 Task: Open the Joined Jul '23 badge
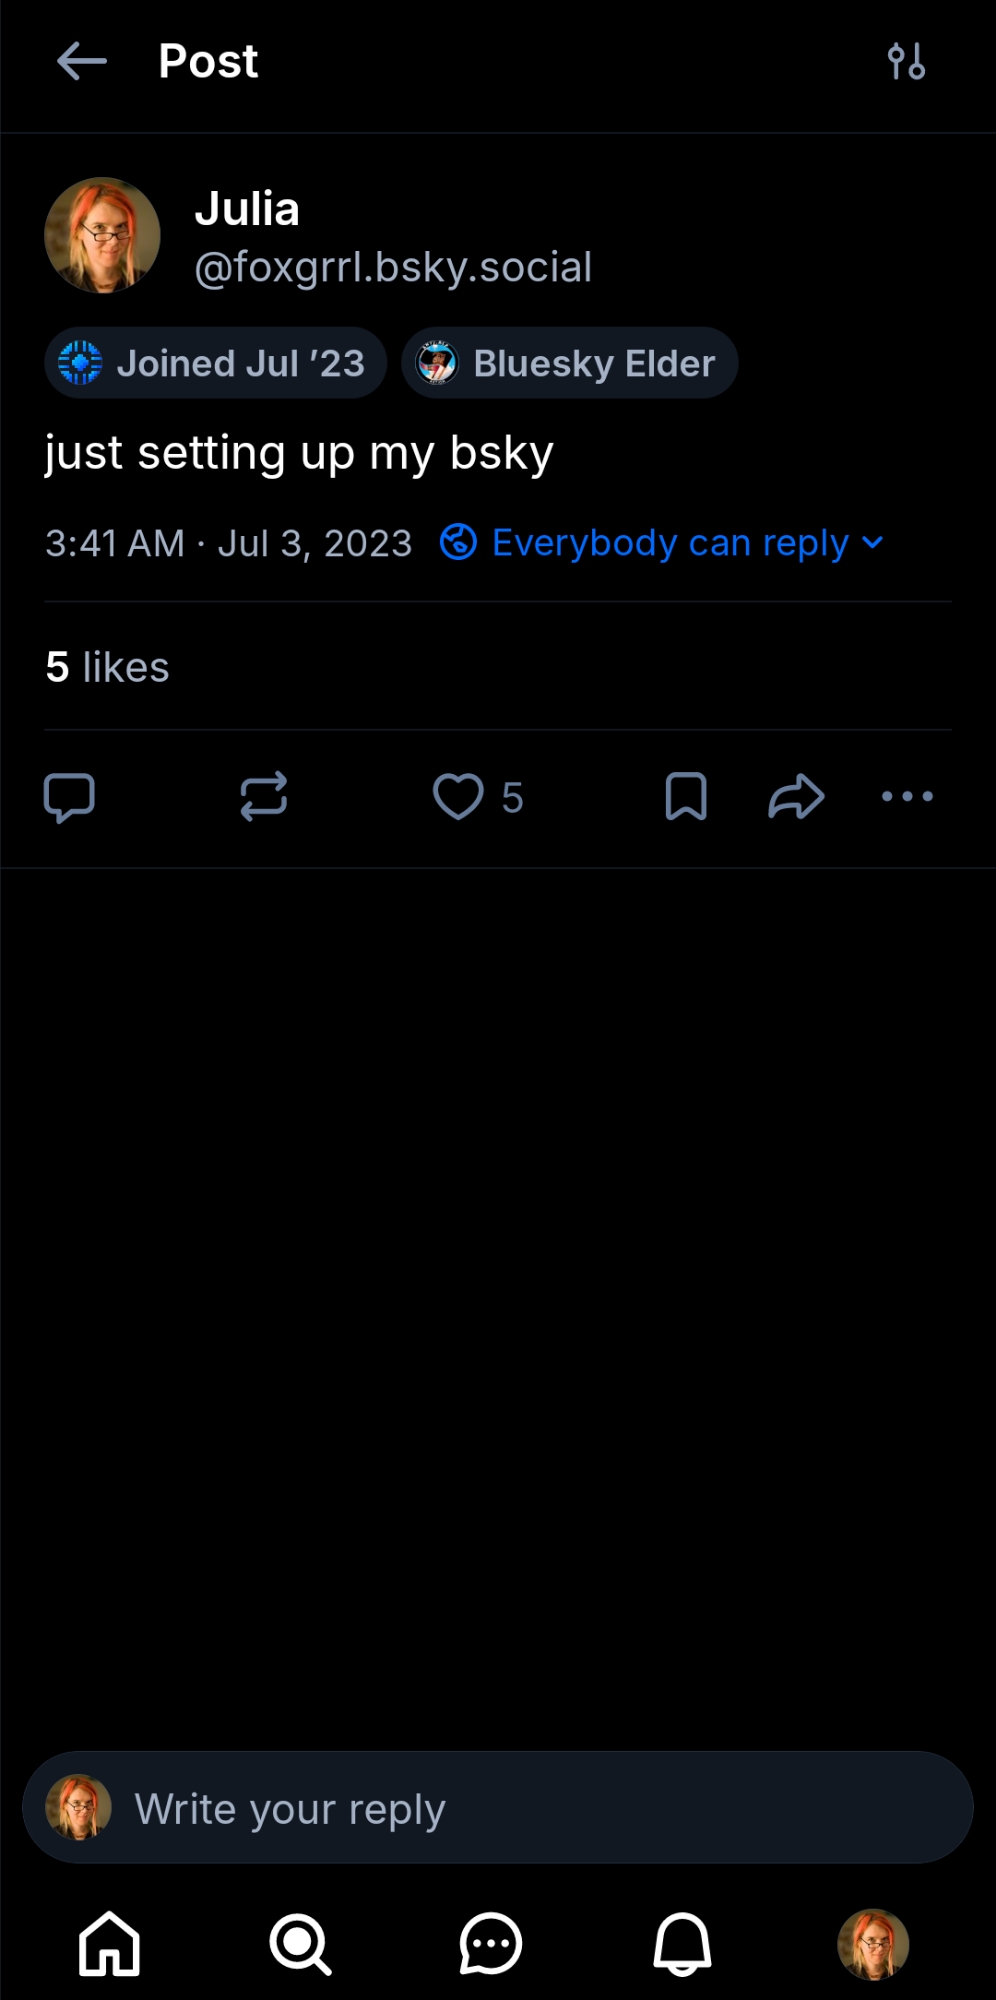(x=215, y=363)
